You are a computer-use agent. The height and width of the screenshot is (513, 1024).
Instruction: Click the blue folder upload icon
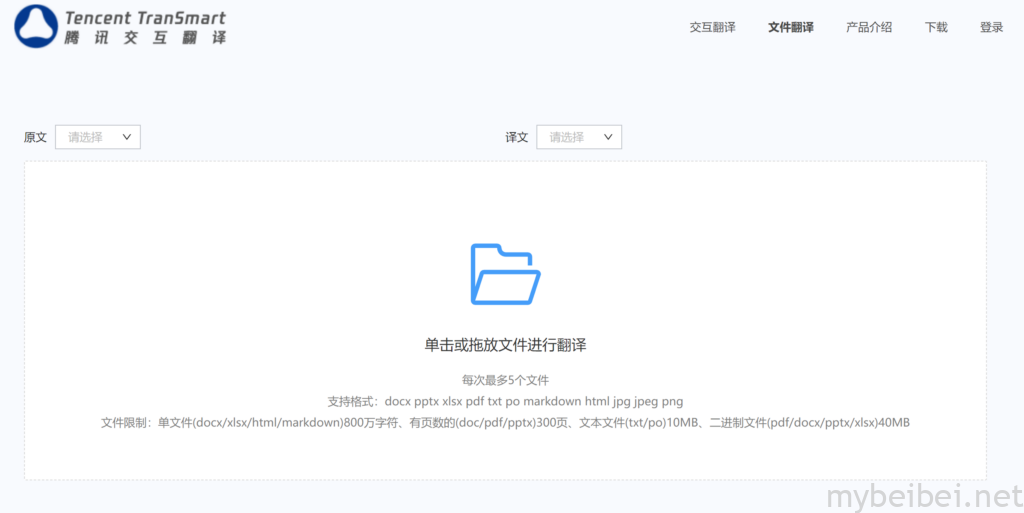click(x=505, y=274)
